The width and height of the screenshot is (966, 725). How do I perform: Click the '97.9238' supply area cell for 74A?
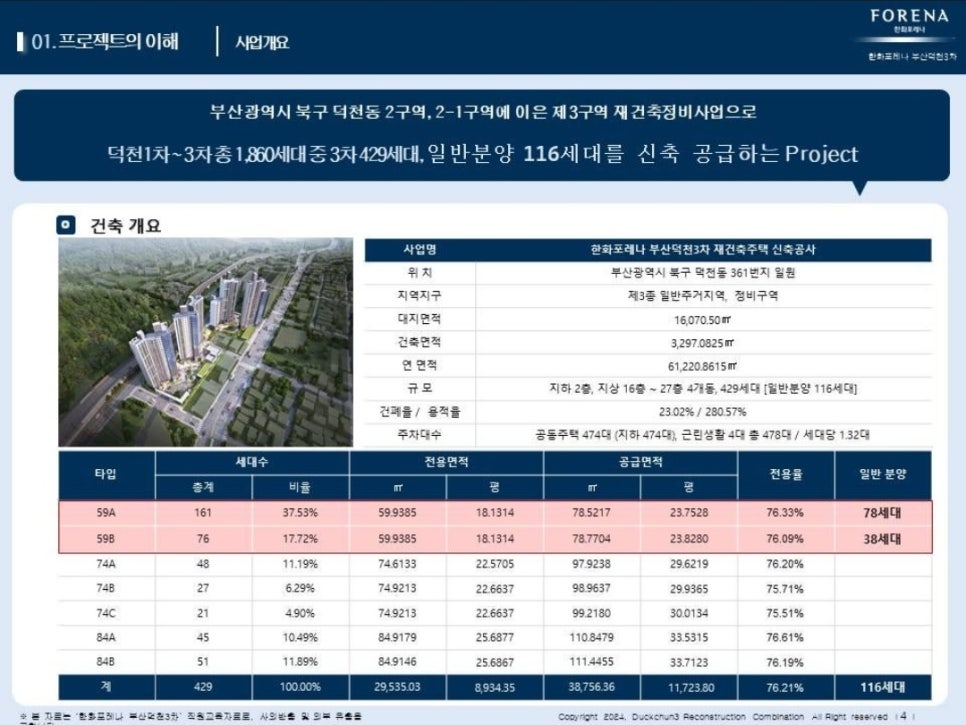591,564
